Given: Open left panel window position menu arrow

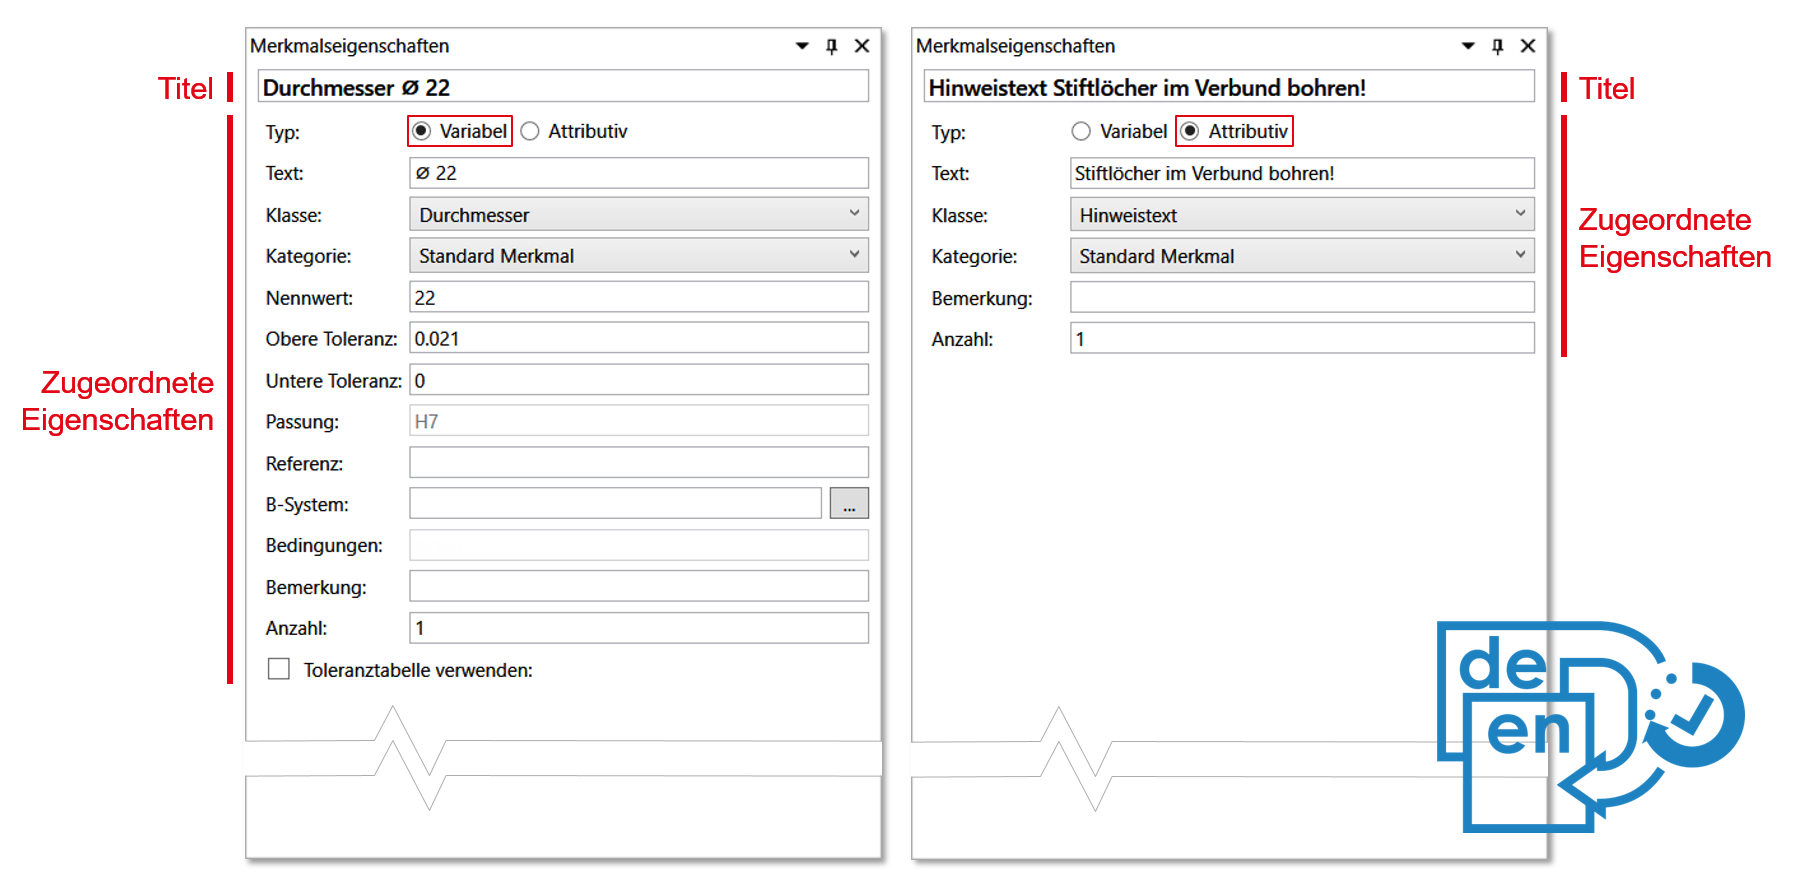Looking at the screenshot, I should click(x=802, y=46).
